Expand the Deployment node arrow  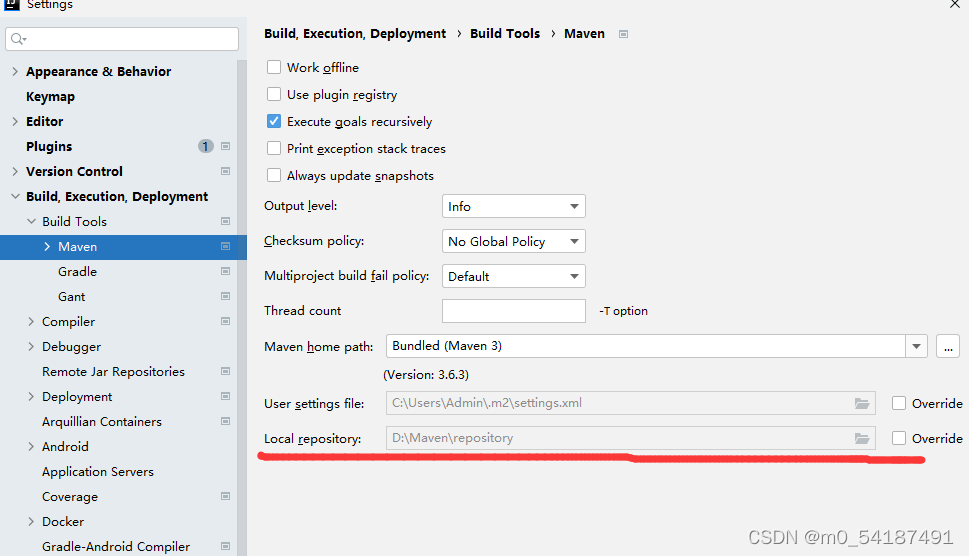(x=31, y=397)
